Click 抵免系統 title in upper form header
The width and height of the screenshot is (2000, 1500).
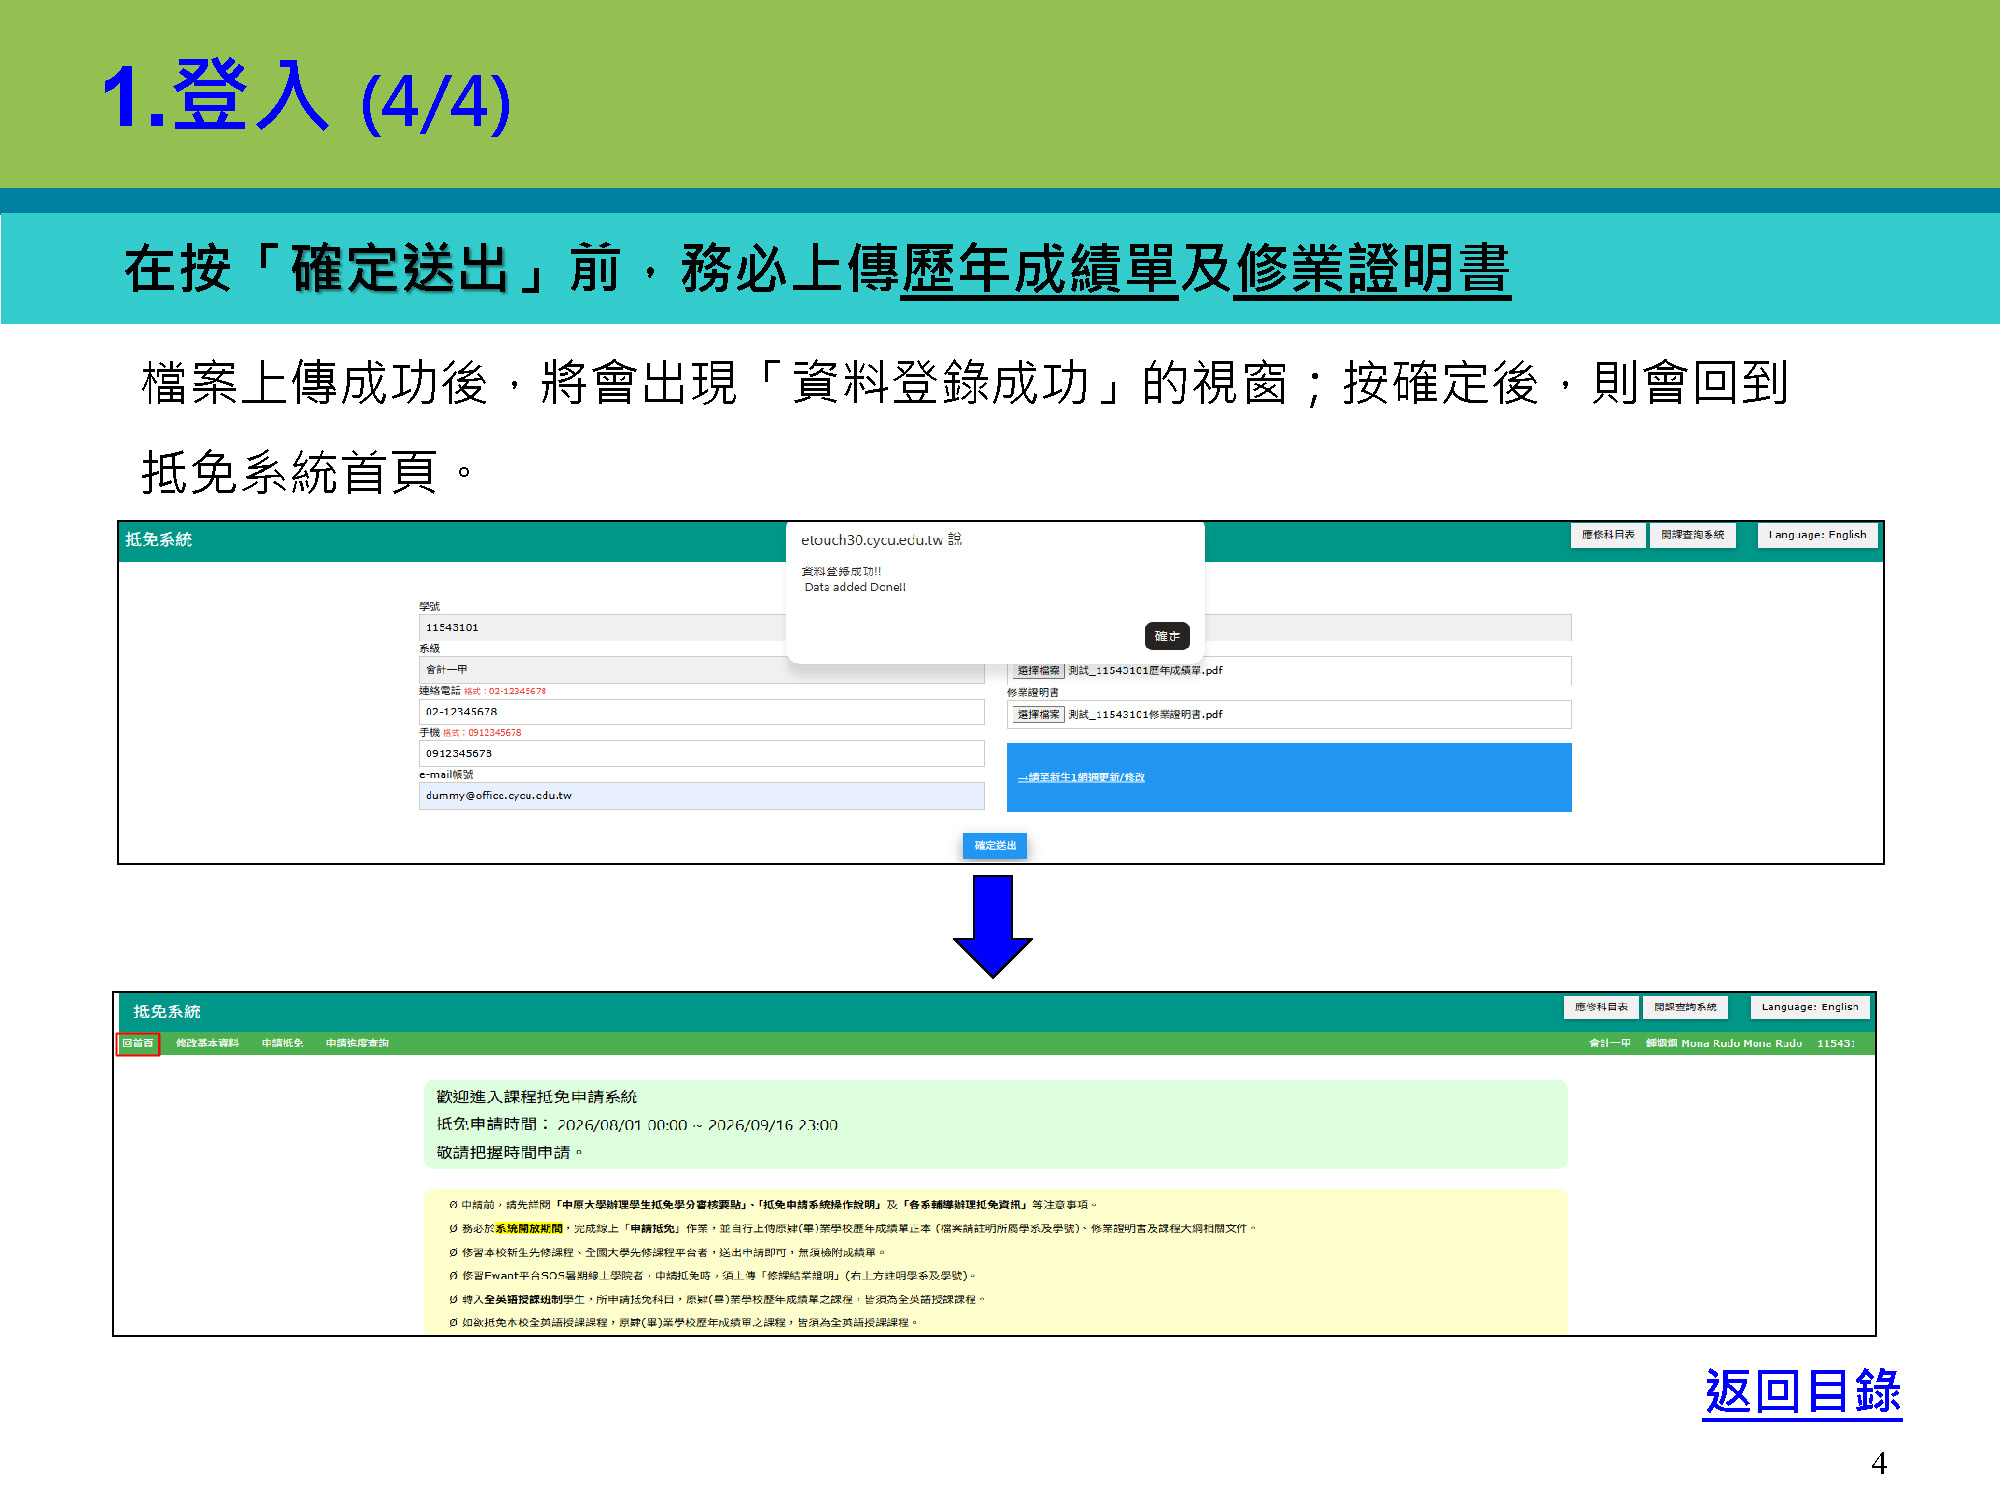click(x=158, y=540)
